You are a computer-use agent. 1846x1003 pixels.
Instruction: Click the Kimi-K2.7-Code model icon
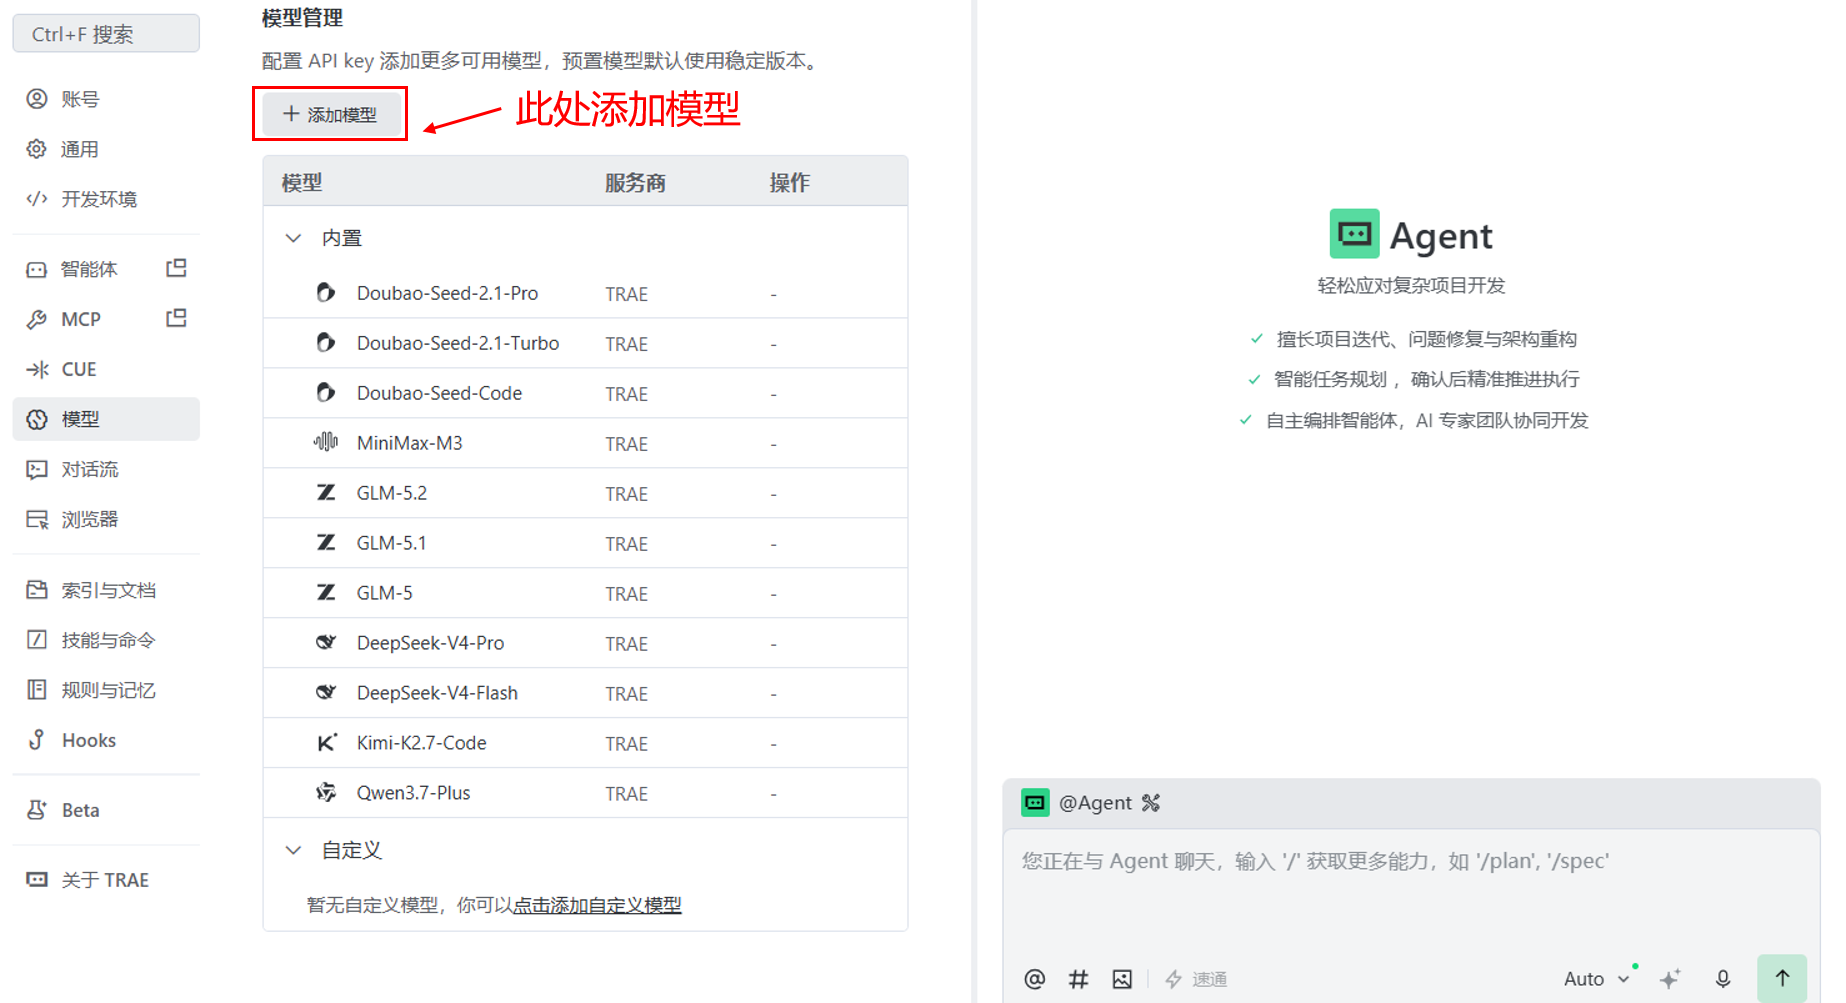coord(327,742)
